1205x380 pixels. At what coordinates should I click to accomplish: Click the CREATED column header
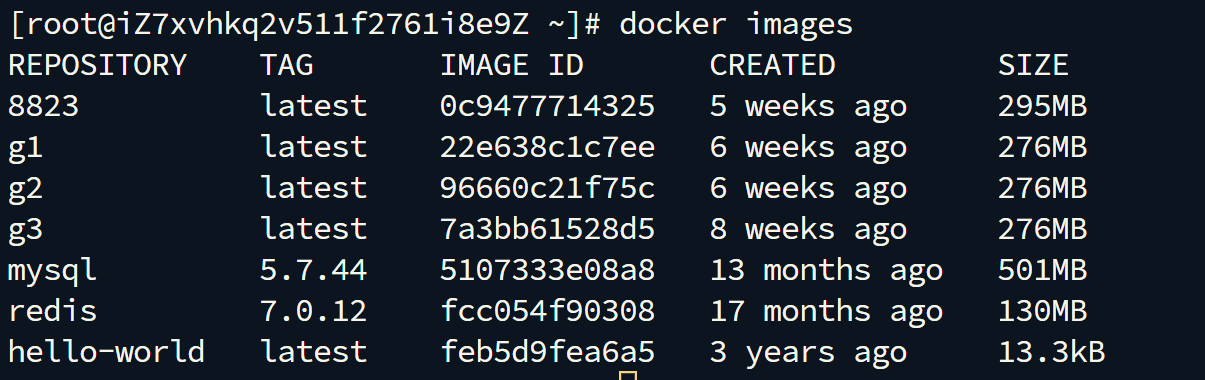point(772,65)
